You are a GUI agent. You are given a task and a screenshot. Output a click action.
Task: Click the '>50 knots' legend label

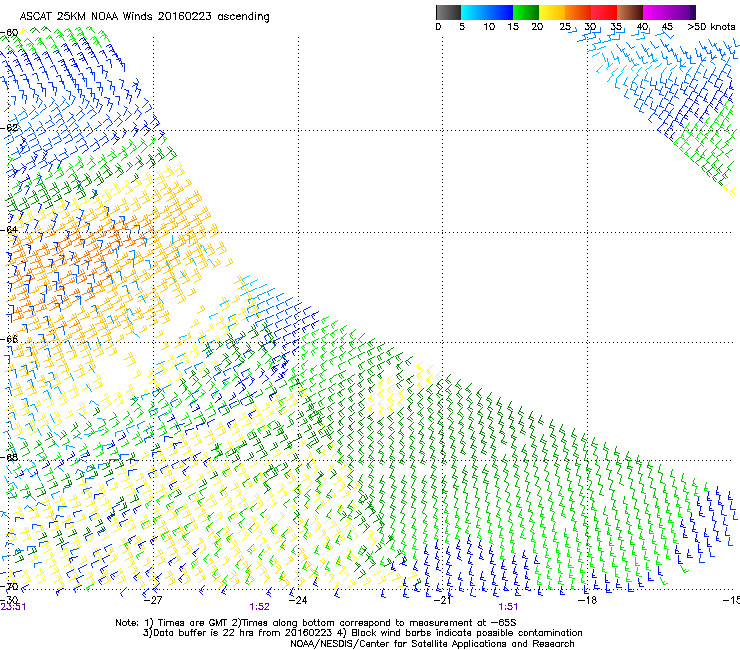pyautogui.click(x=711, y=27)
